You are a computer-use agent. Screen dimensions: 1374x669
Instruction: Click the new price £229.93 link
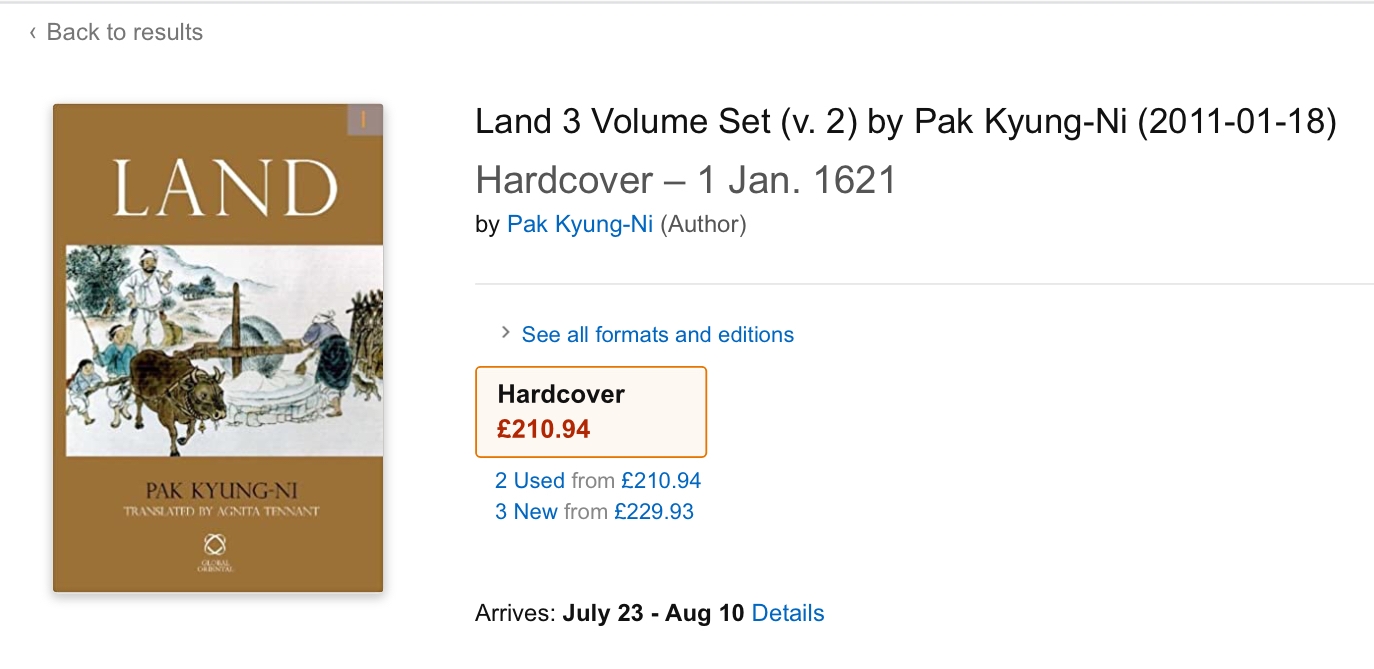click(654, 512)
